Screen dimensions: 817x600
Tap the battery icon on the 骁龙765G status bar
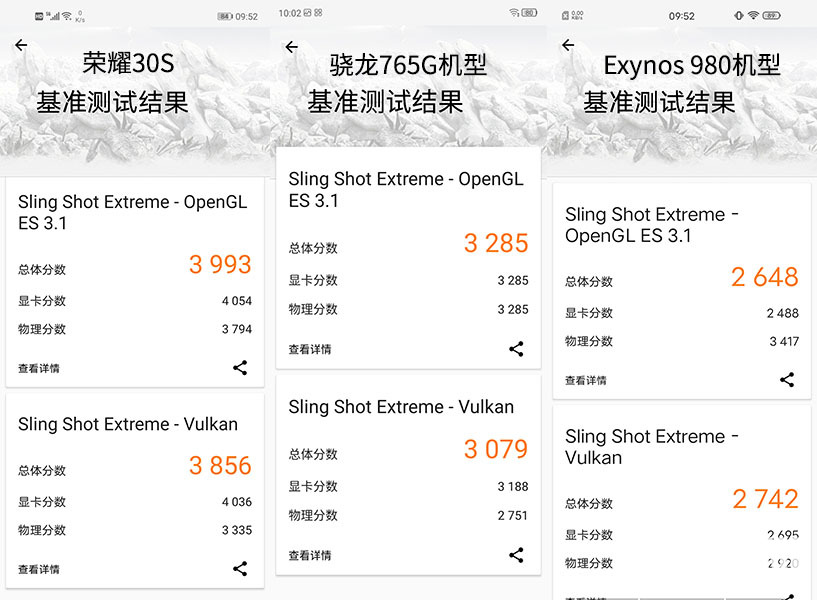(529, 12)
